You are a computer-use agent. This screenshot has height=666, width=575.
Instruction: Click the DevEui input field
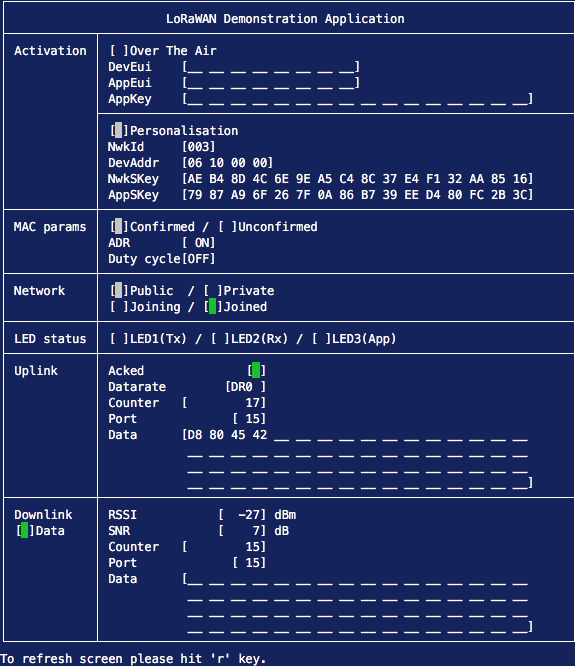[271, 67]
